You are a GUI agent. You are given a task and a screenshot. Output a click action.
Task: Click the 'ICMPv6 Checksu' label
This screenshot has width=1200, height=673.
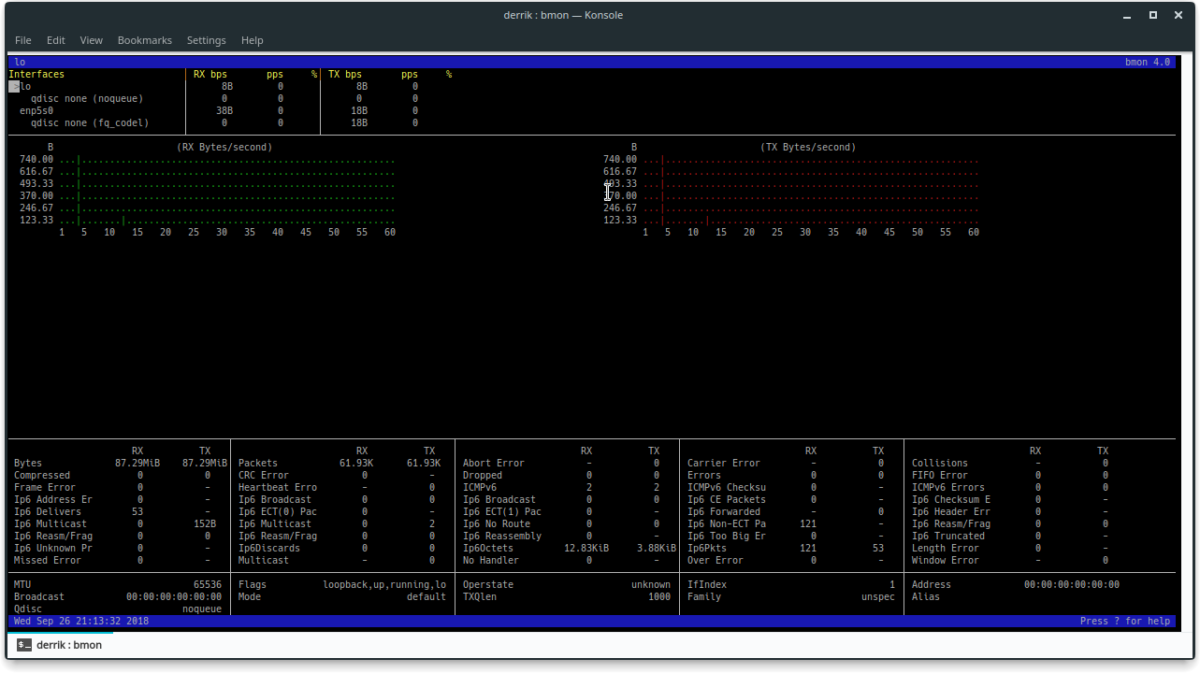[x=727, y=487]
